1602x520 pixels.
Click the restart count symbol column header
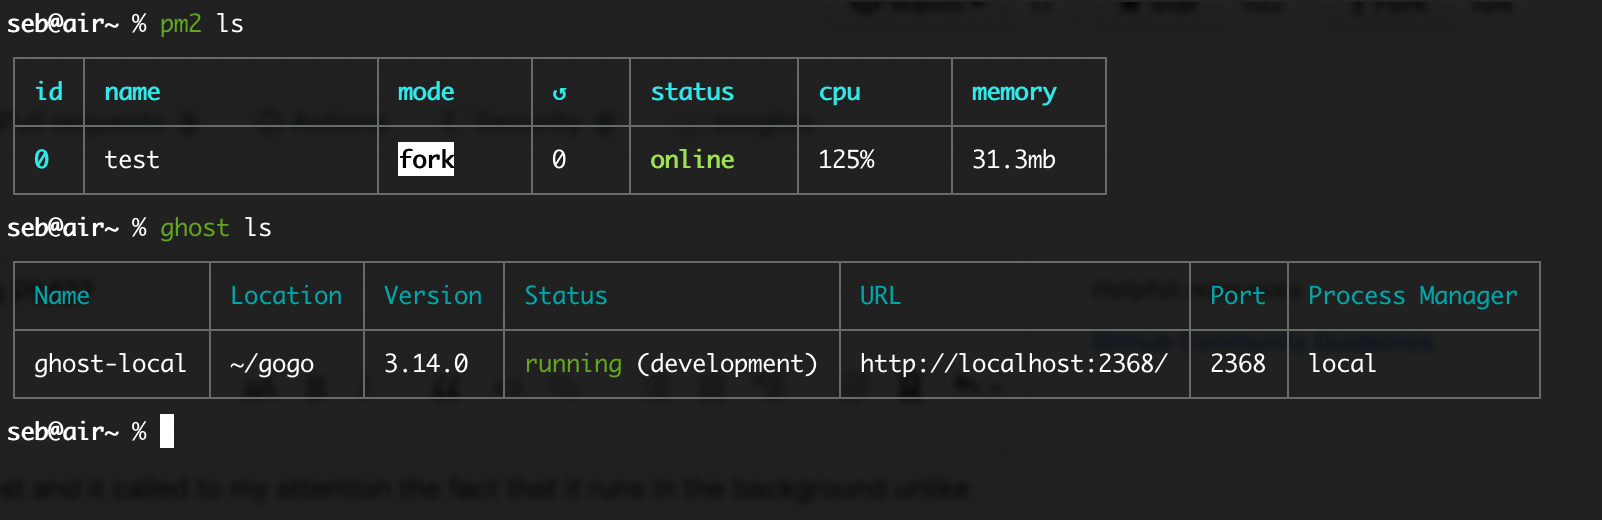tap(559, 93)
